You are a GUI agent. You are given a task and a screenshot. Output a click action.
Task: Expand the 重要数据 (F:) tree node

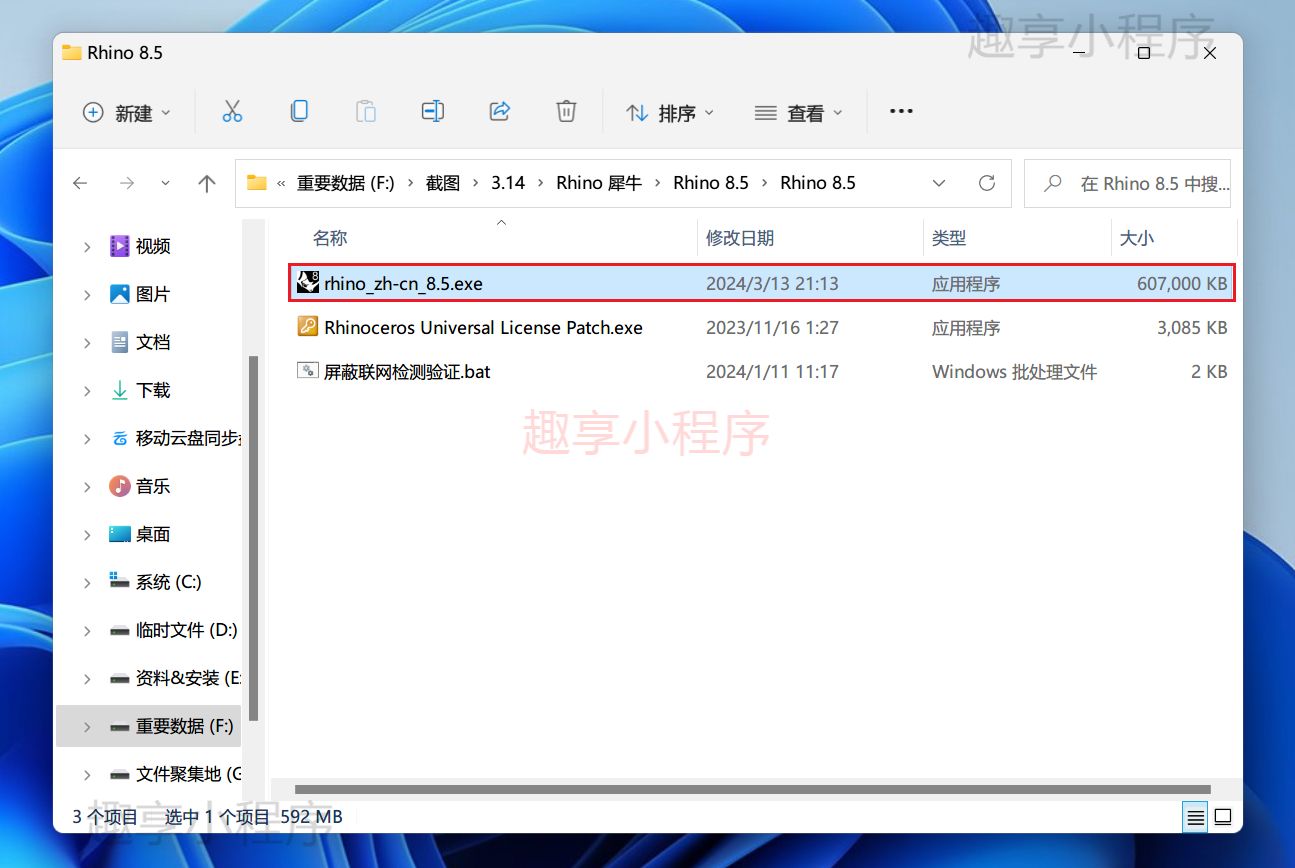(87, 726)
